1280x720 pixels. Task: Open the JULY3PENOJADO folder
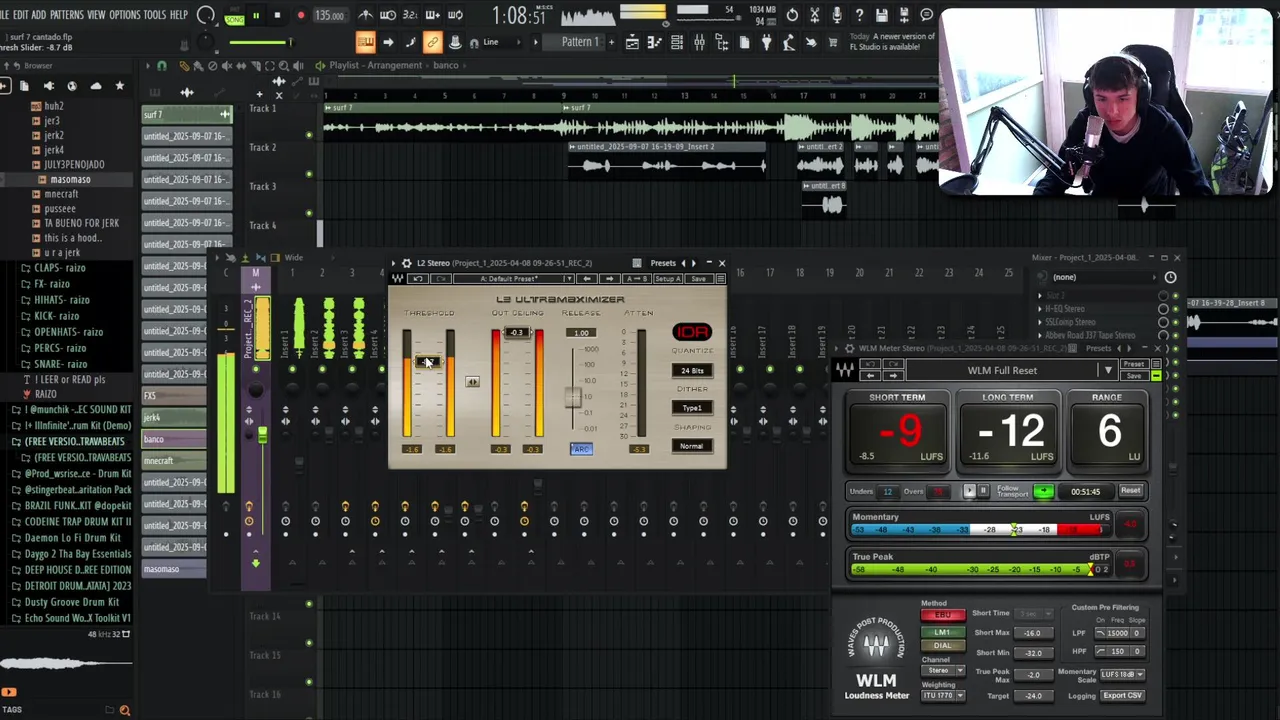click(74, 164)
